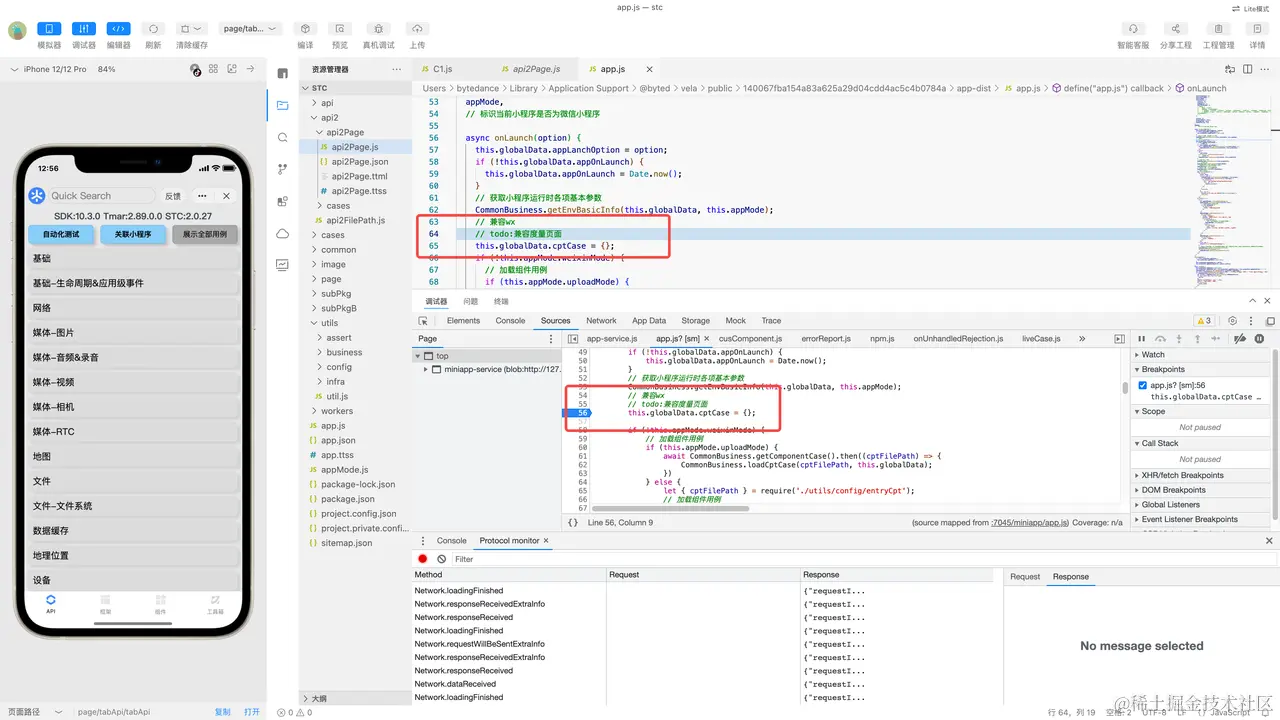
Task: Expand the XHR/fetch Breakpoints section
Action: point(1203,475)
